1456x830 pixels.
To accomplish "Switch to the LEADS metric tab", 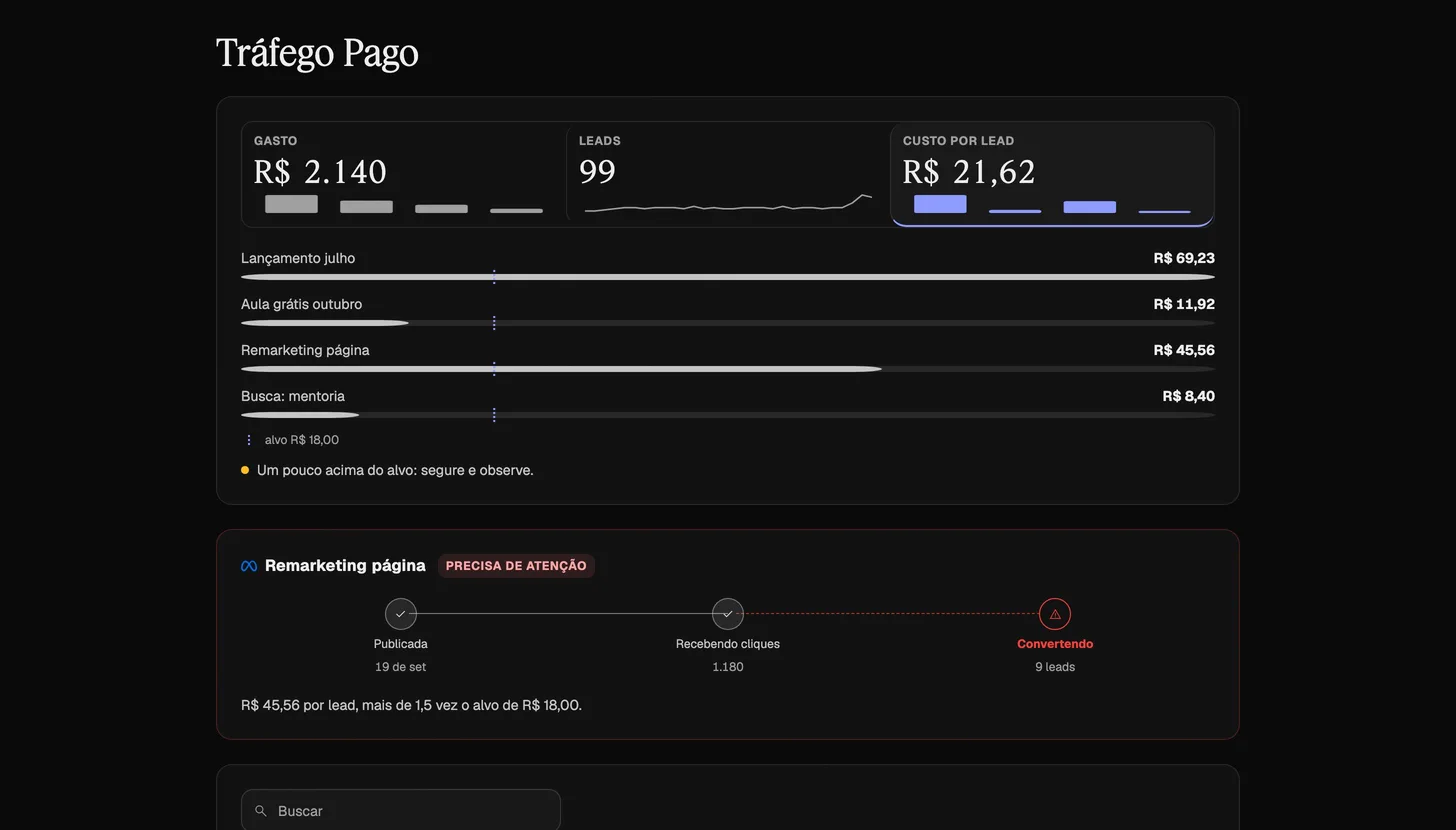I will point(728,174).
